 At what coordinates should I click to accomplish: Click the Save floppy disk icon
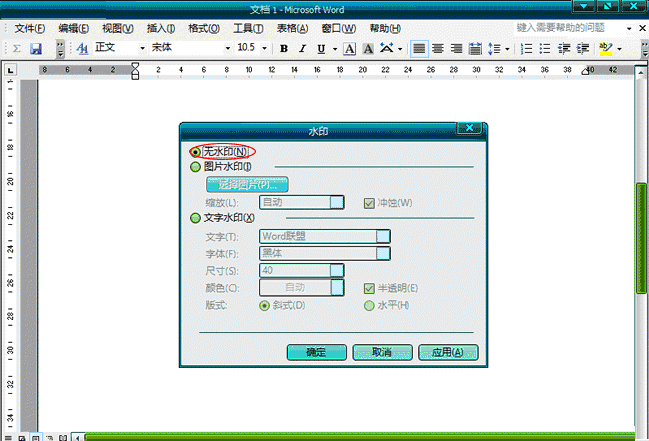36,48
